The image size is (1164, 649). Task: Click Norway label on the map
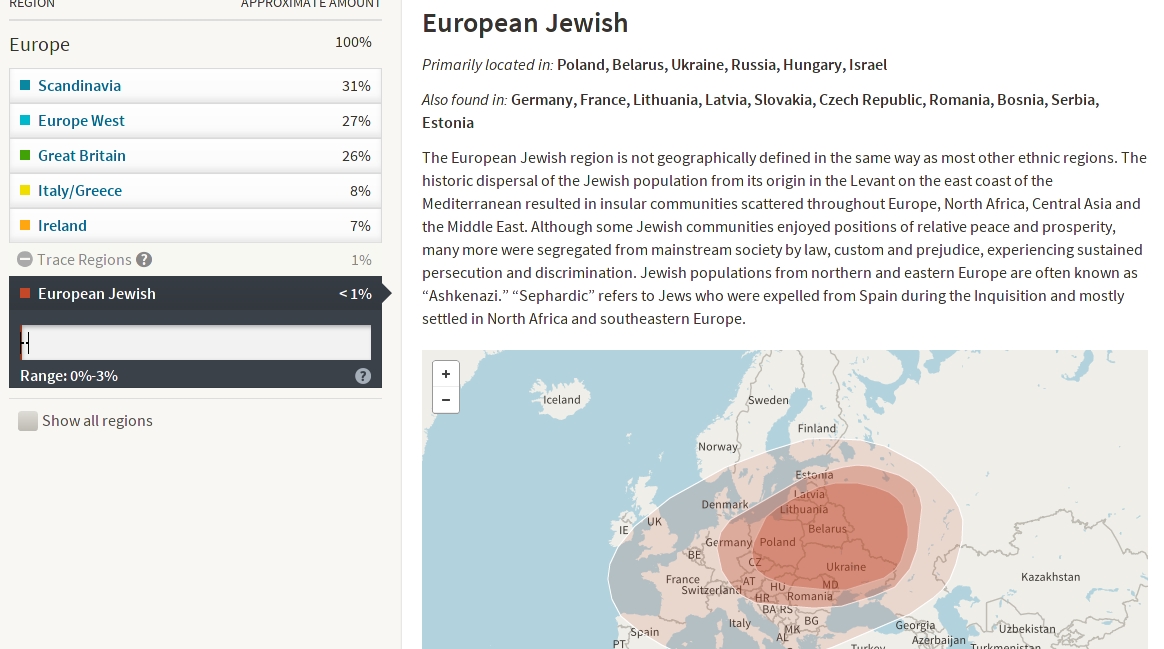click(x=717, y=447)
